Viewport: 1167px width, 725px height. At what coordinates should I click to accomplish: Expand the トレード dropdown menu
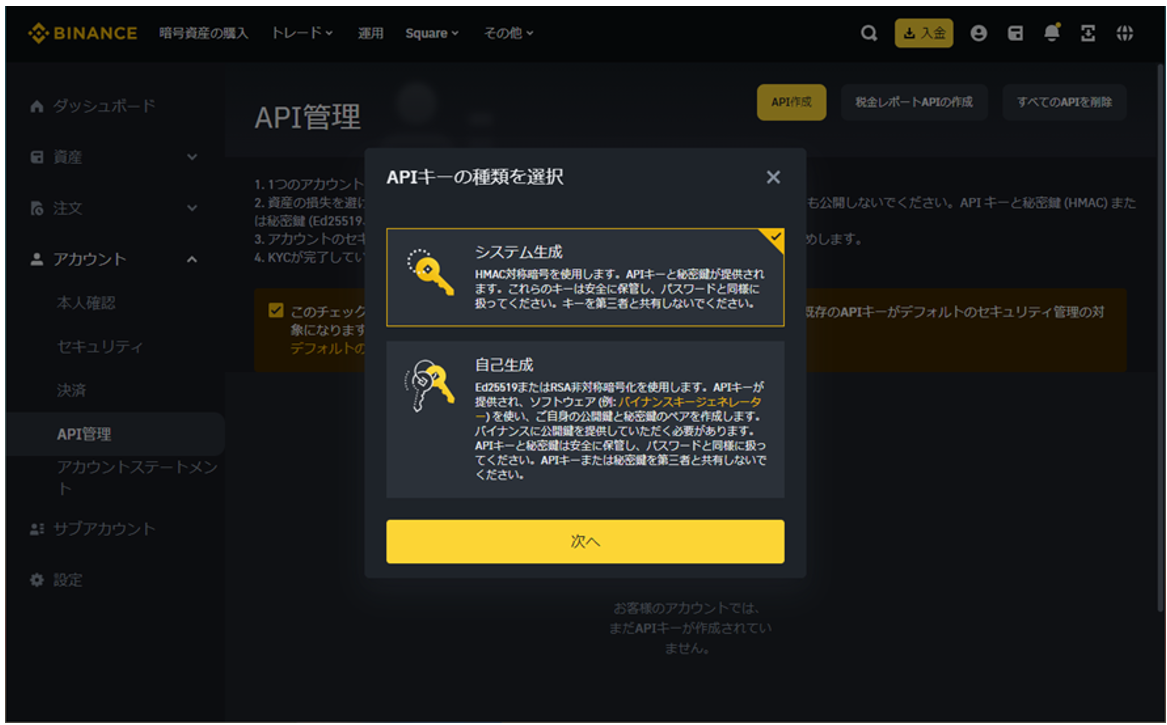301,33
